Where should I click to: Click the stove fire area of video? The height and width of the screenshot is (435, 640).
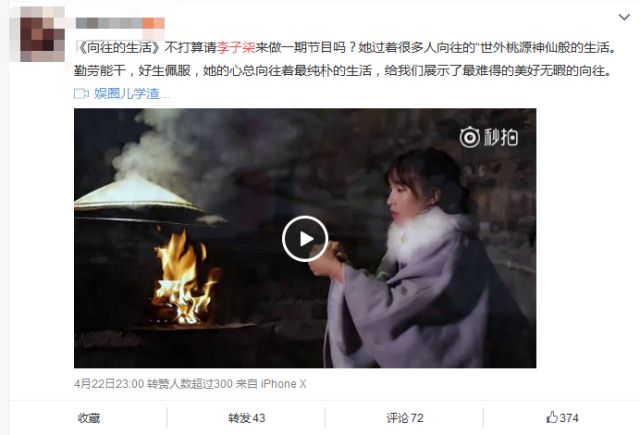coord(184,279)
